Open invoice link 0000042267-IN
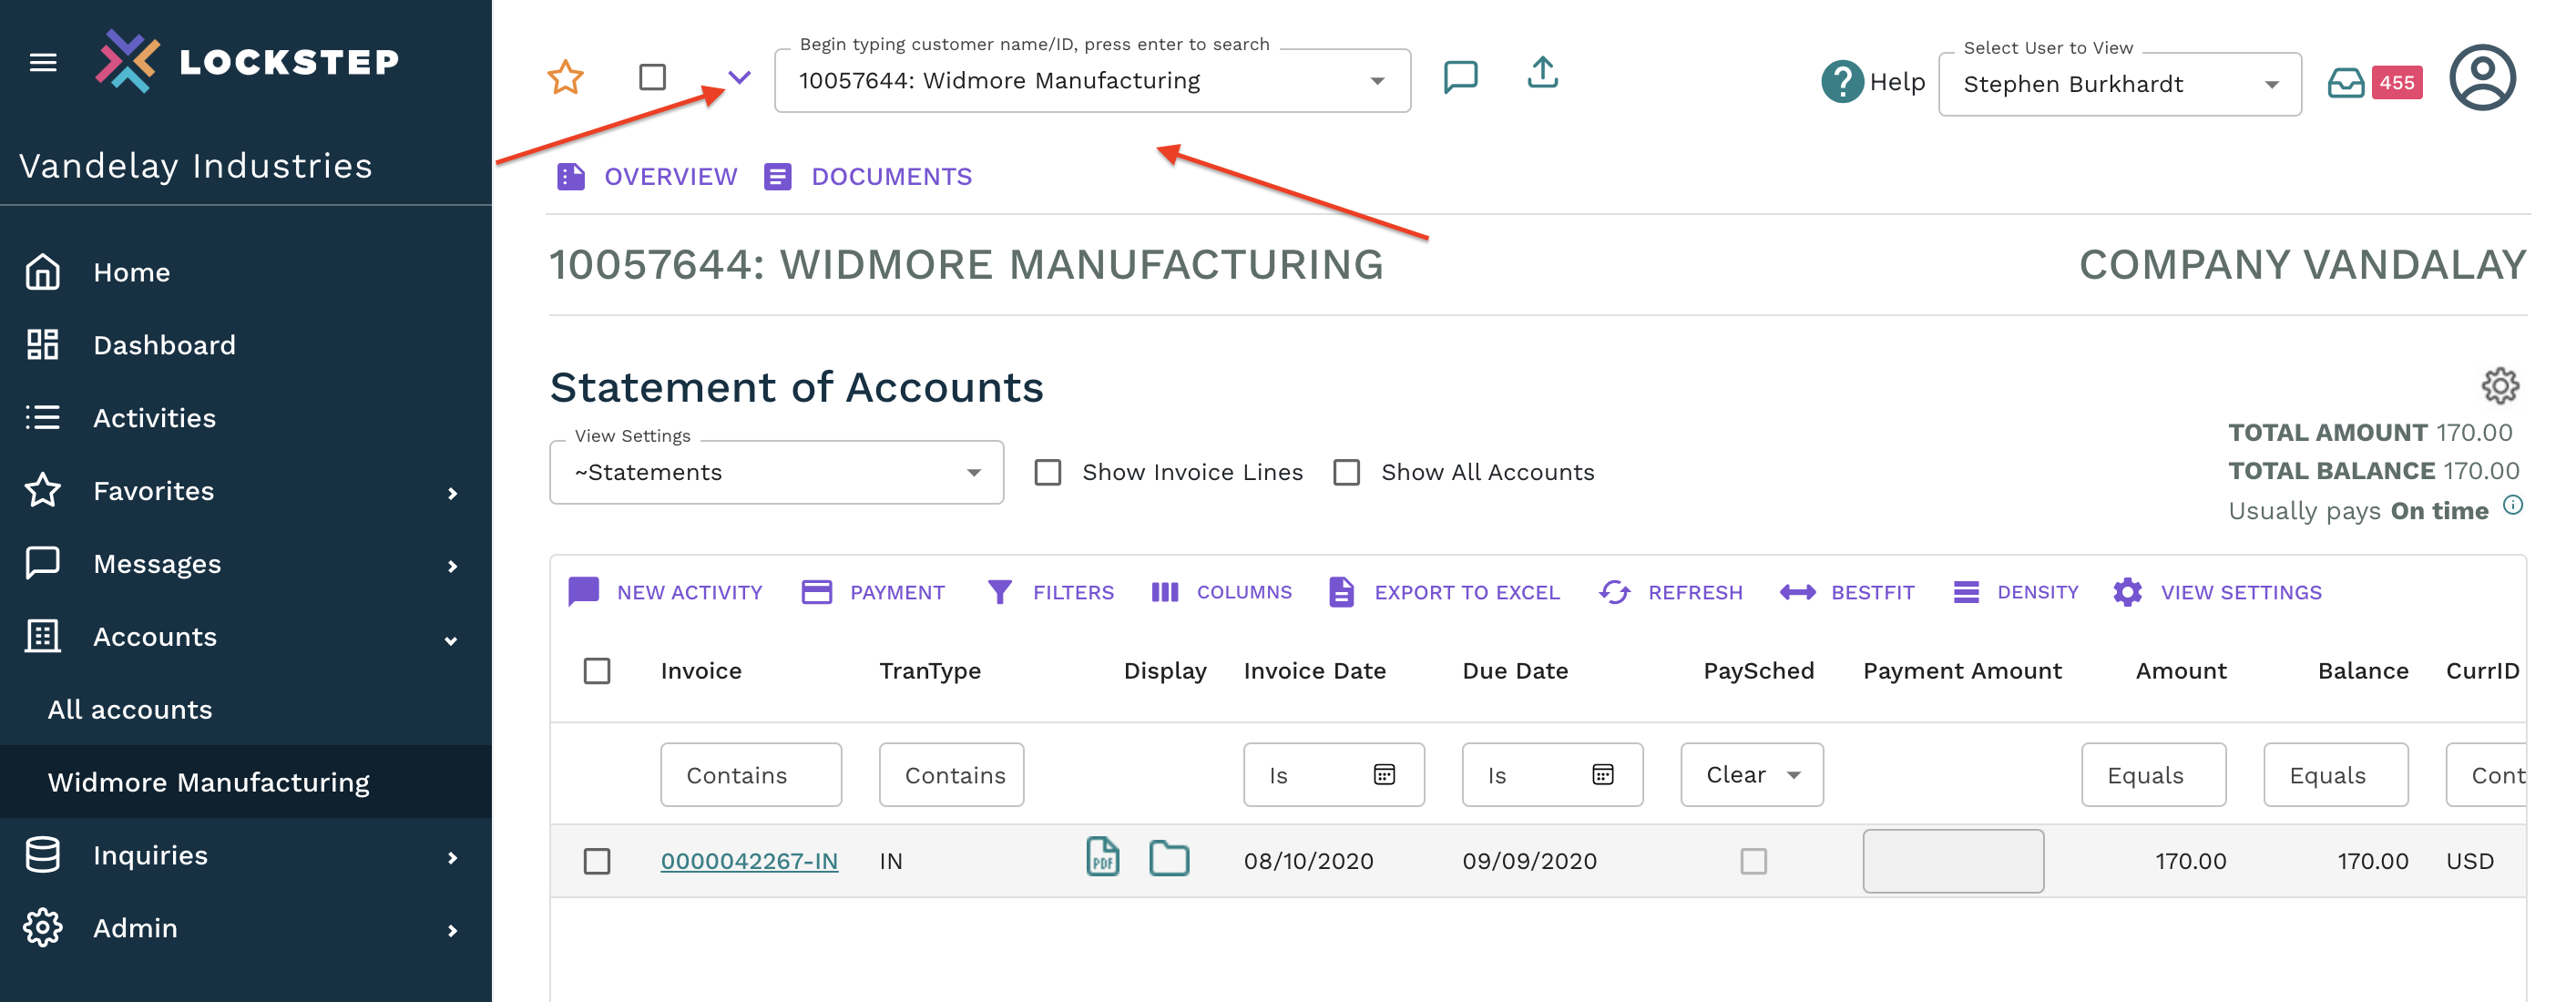 coord(749,861)
